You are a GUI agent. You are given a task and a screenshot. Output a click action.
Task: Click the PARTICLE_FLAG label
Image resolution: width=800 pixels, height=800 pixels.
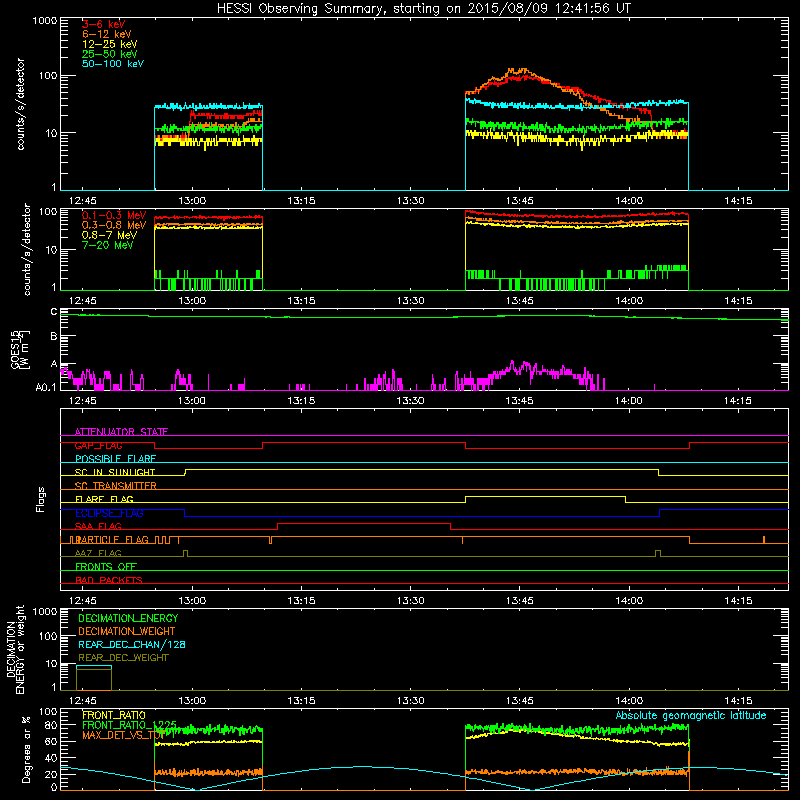pos(111,539)
